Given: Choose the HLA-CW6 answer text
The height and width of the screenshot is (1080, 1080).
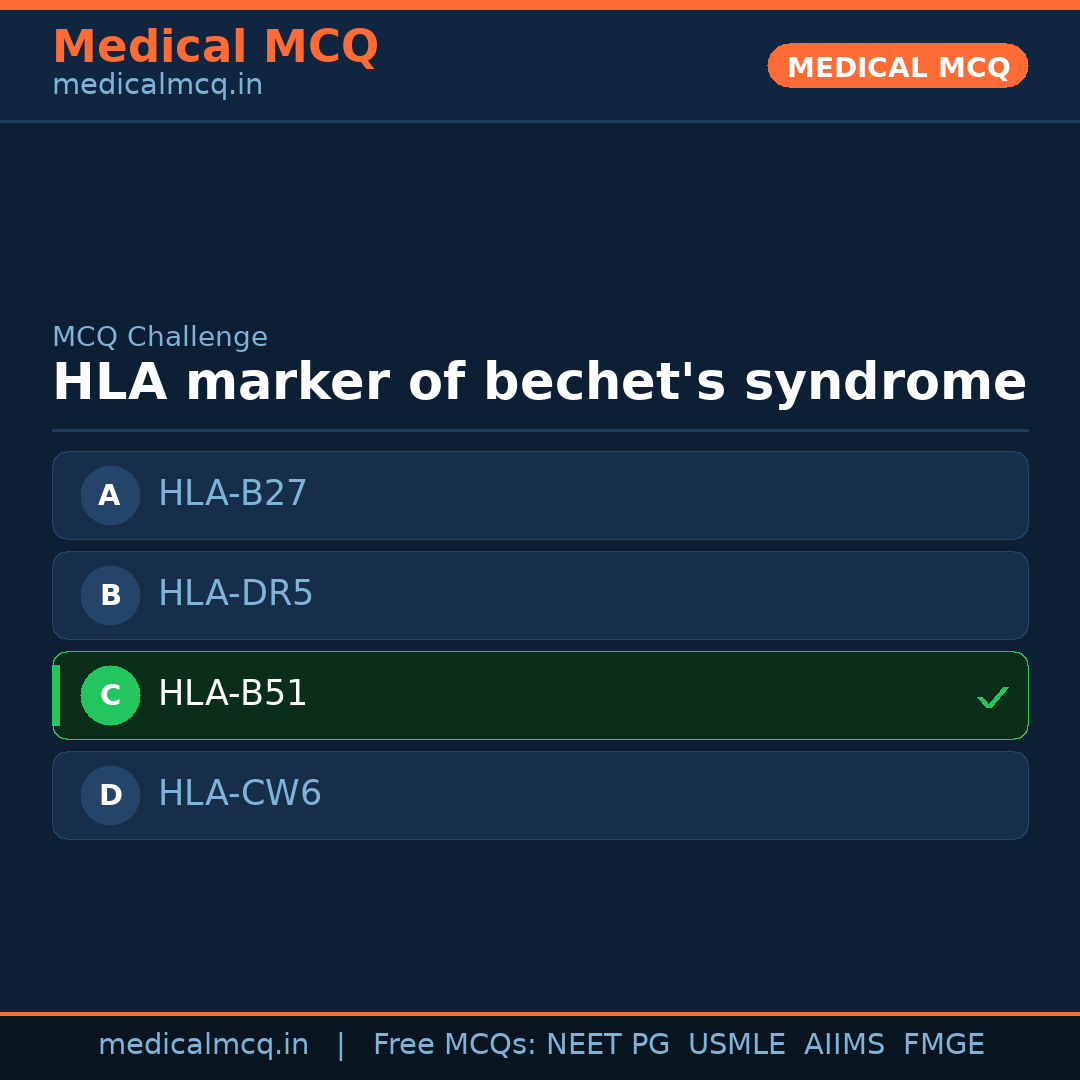Looking at the screenshot, I should click(x=239, y=794).
